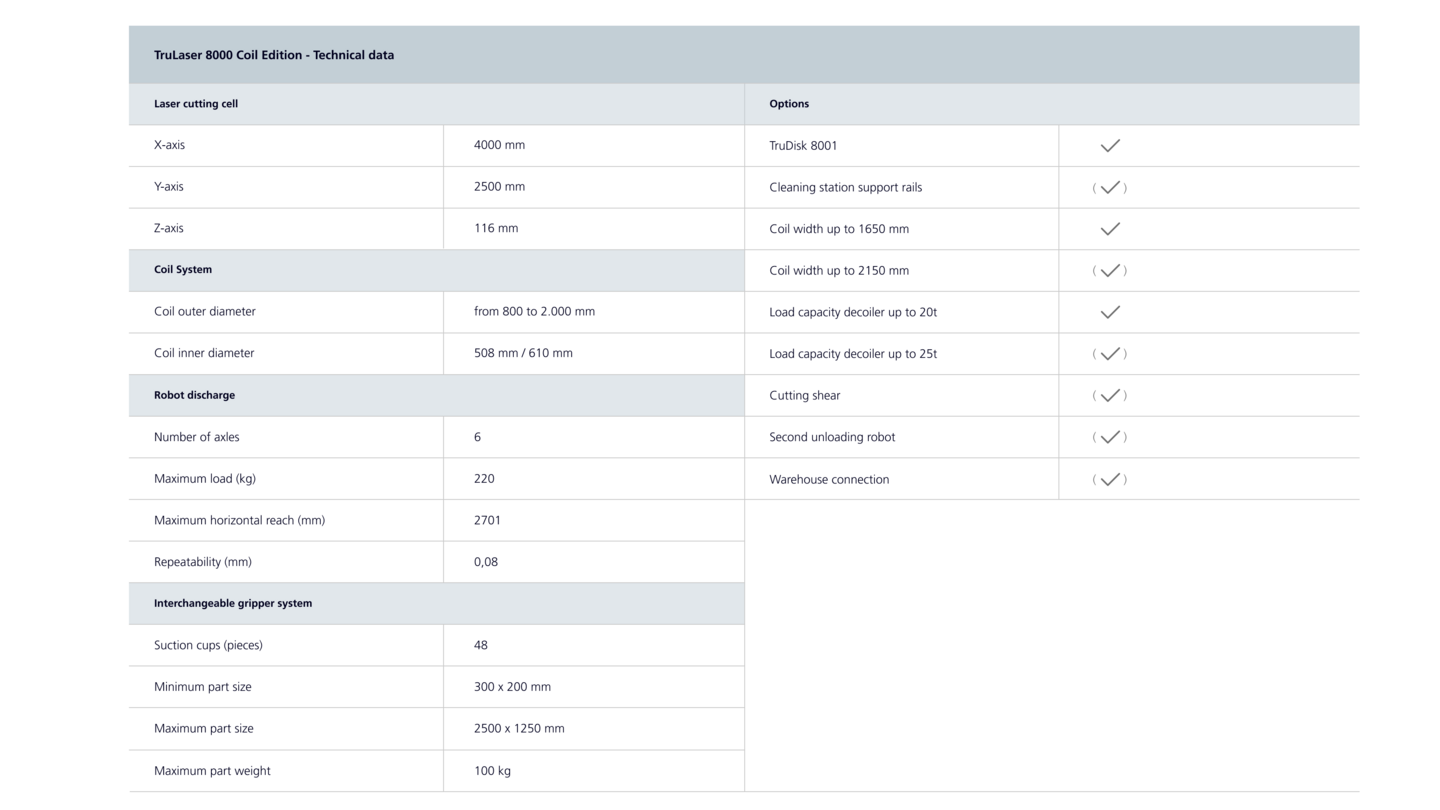Select the Coil width up to 1650 mm checkmark
Screen dimensions: 1440x810
coord(1109,229)
